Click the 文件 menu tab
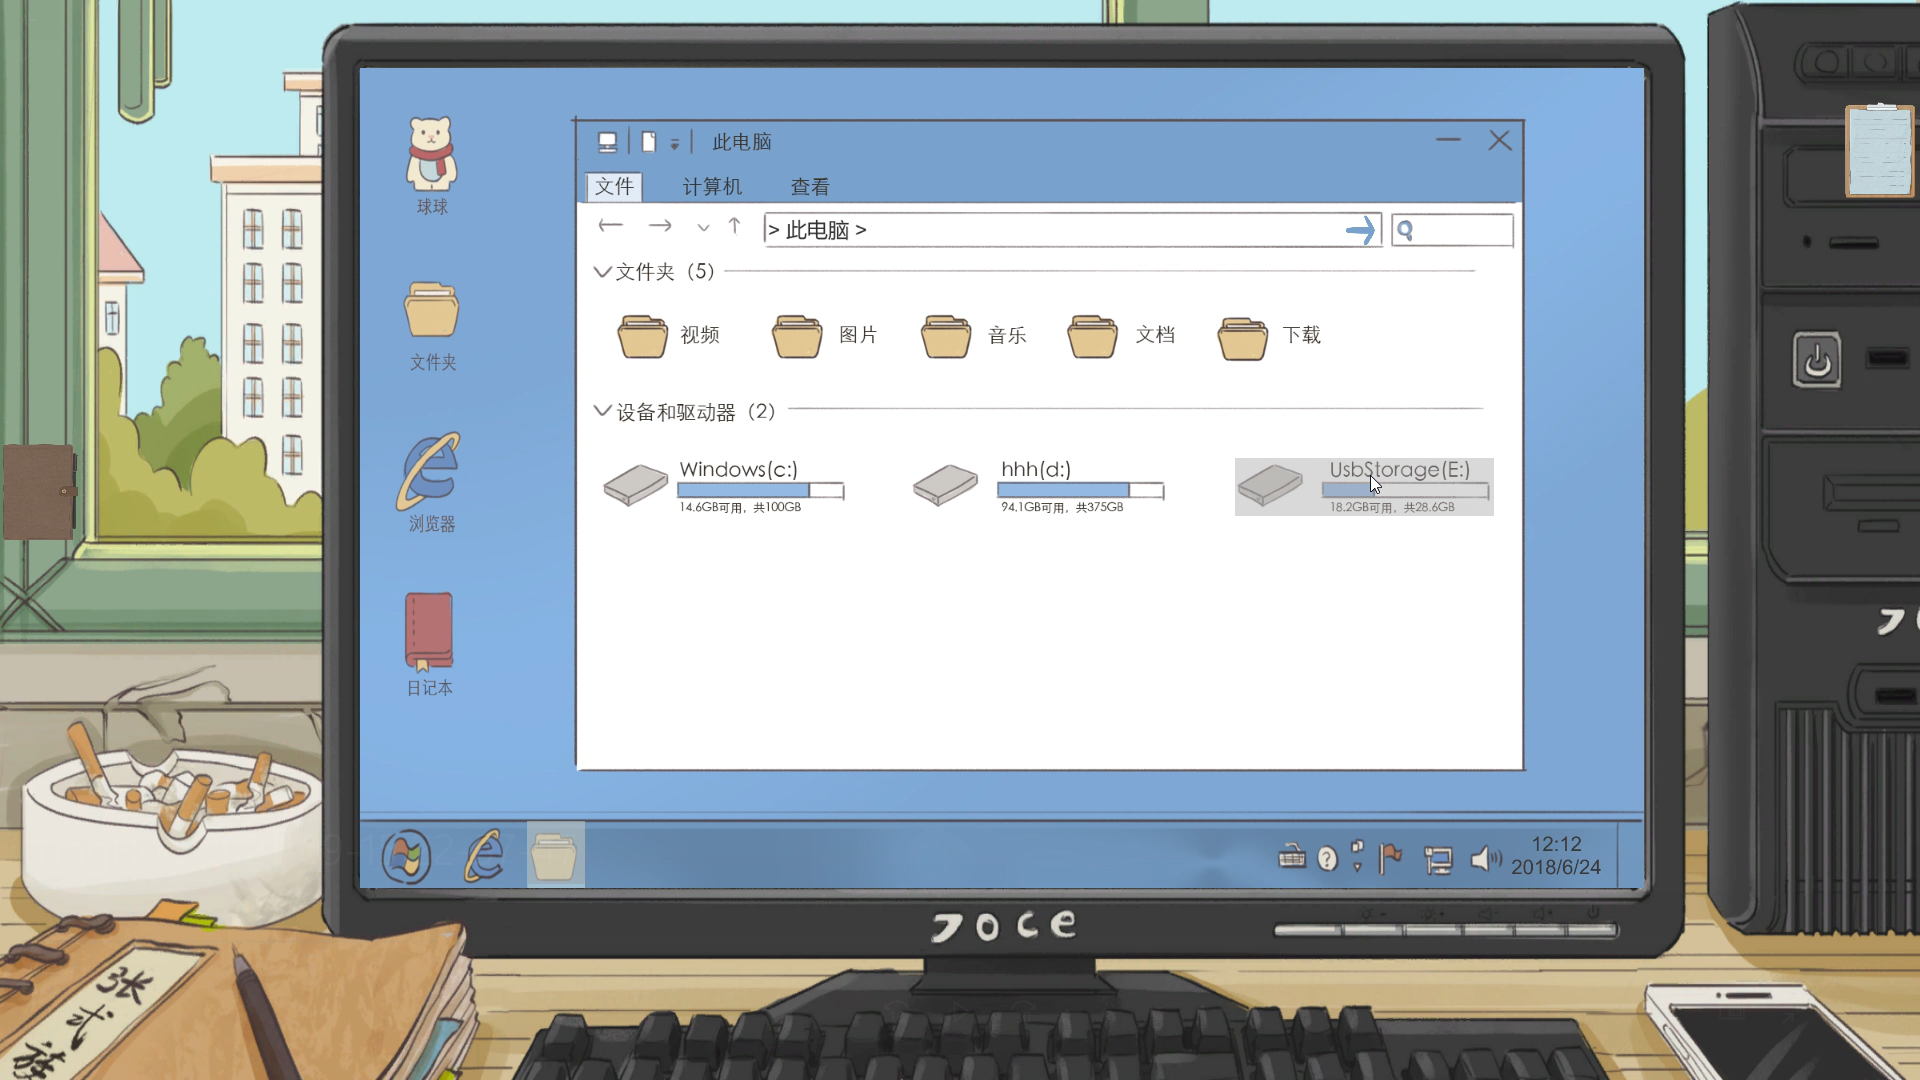1920x1080 pixels. point(614,187)
